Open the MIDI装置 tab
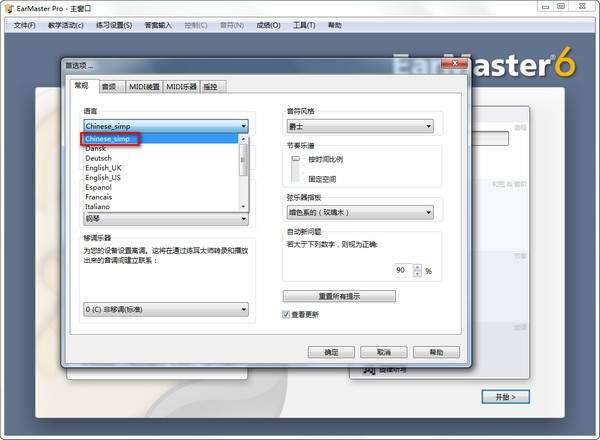 [x=144, y=87]
